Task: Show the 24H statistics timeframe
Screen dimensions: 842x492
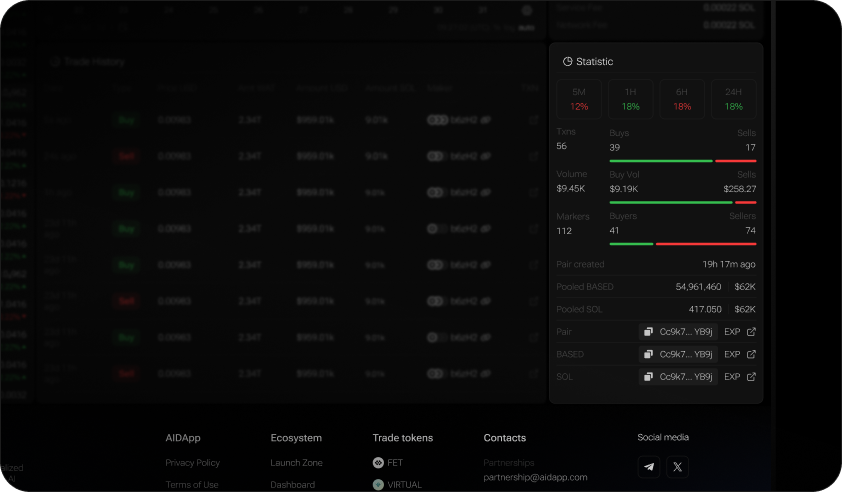Action: (x=733, y=99)
